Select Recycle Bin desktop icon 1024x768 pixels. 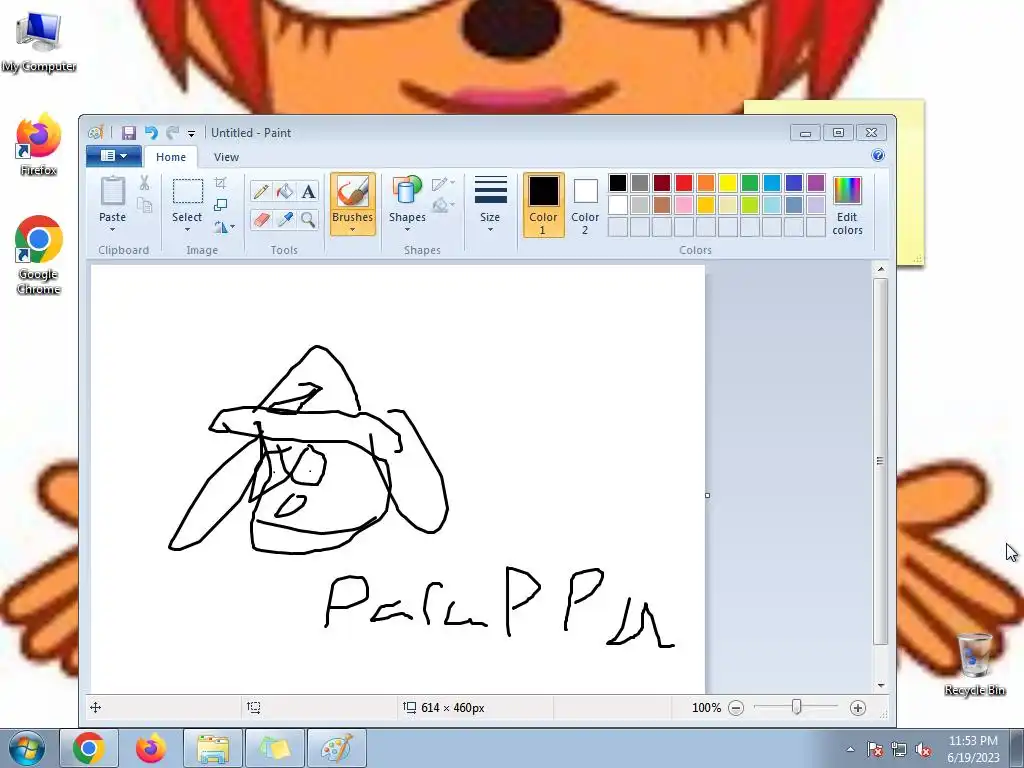(x=974, y=664)
